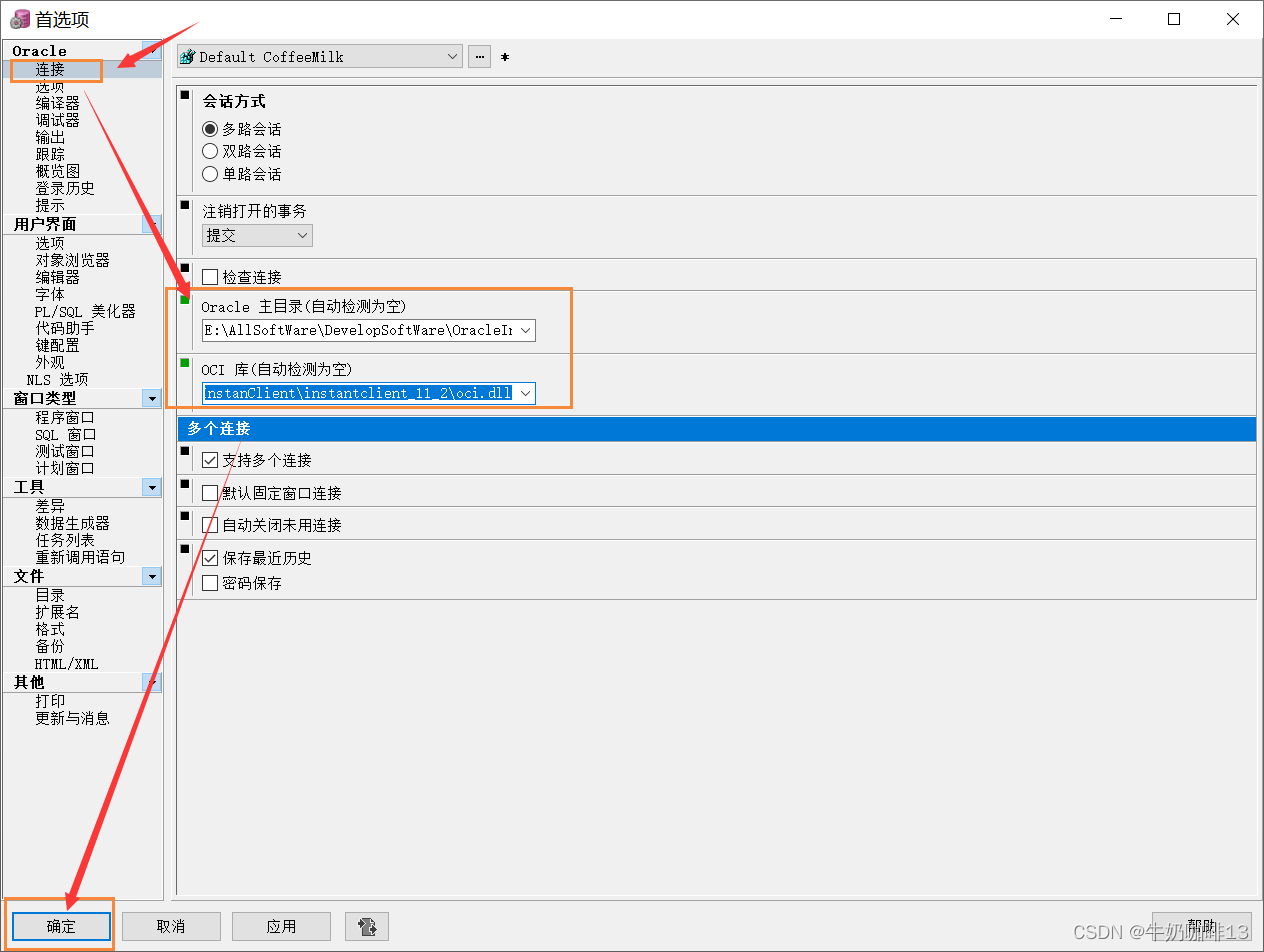Collapse the 窗口类型 section in sidebar
The height and width of the screenshot is (952, 1264).
click(x=151, y=398)
